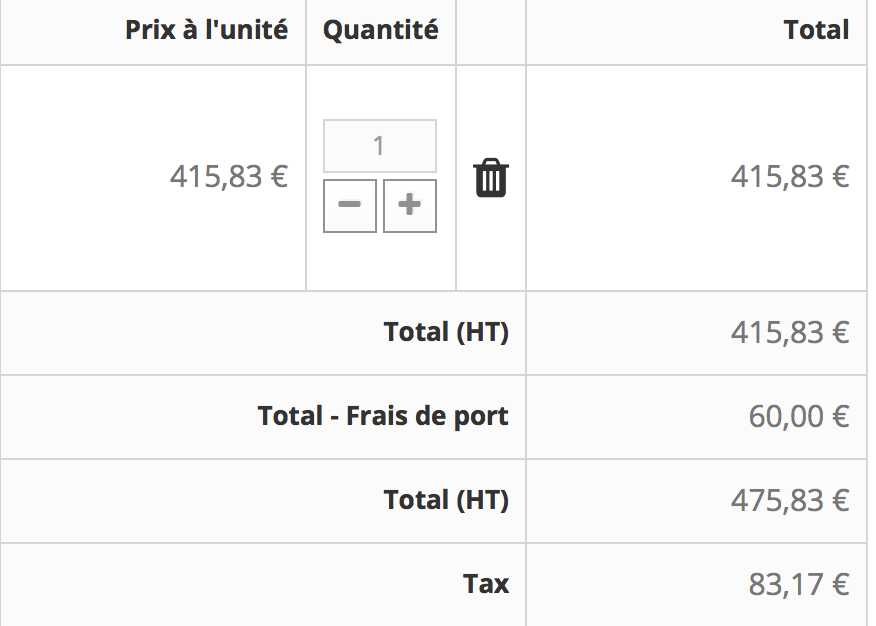Click the Total column header

click(x=816, y=30)
